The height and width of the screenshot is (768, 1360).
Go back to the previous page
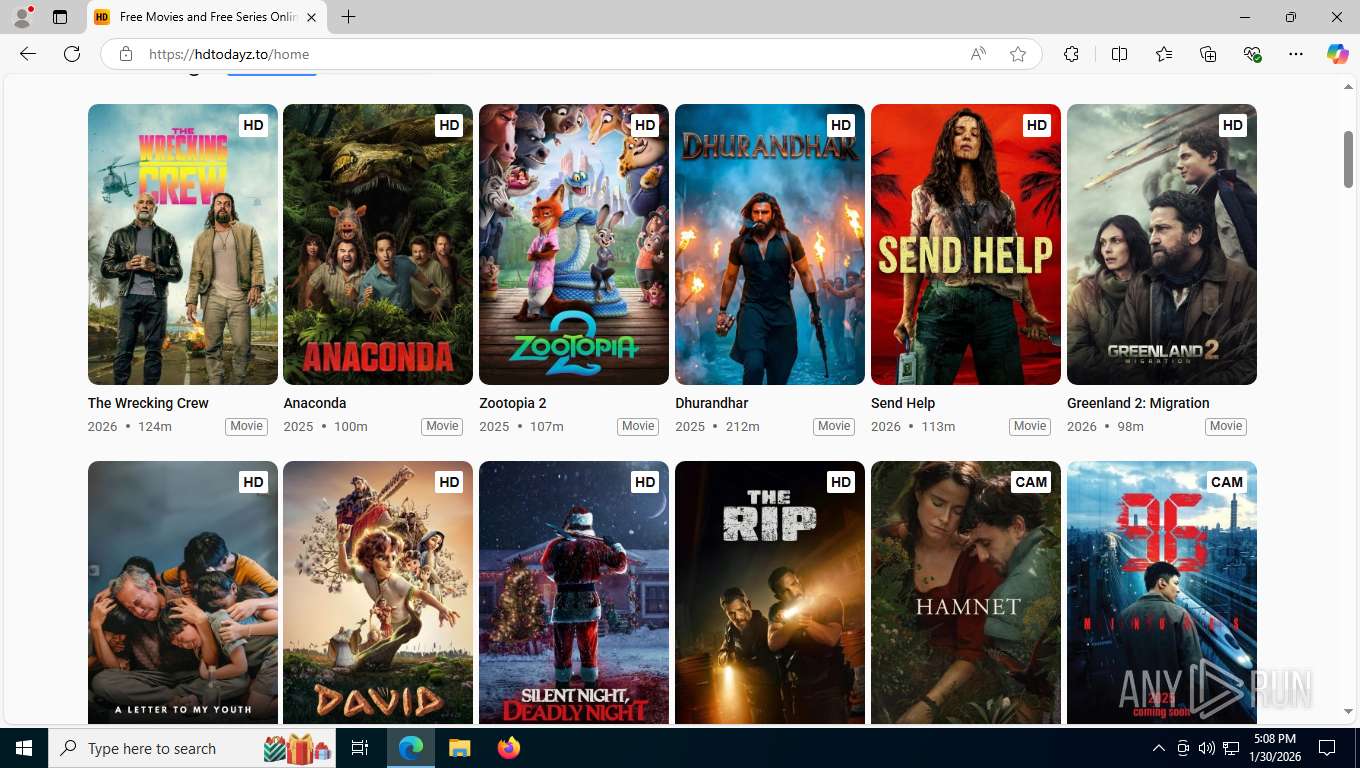(x=28, y=54)
